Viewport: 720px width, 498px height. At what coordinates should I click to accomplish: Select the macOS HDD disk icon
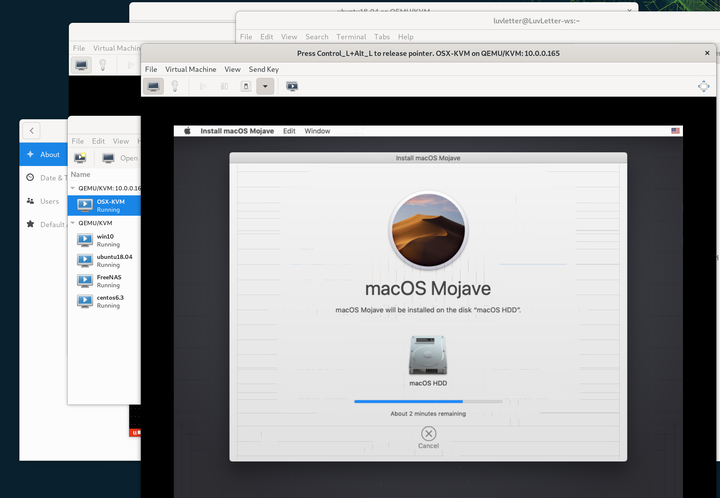tap(428, 355)
